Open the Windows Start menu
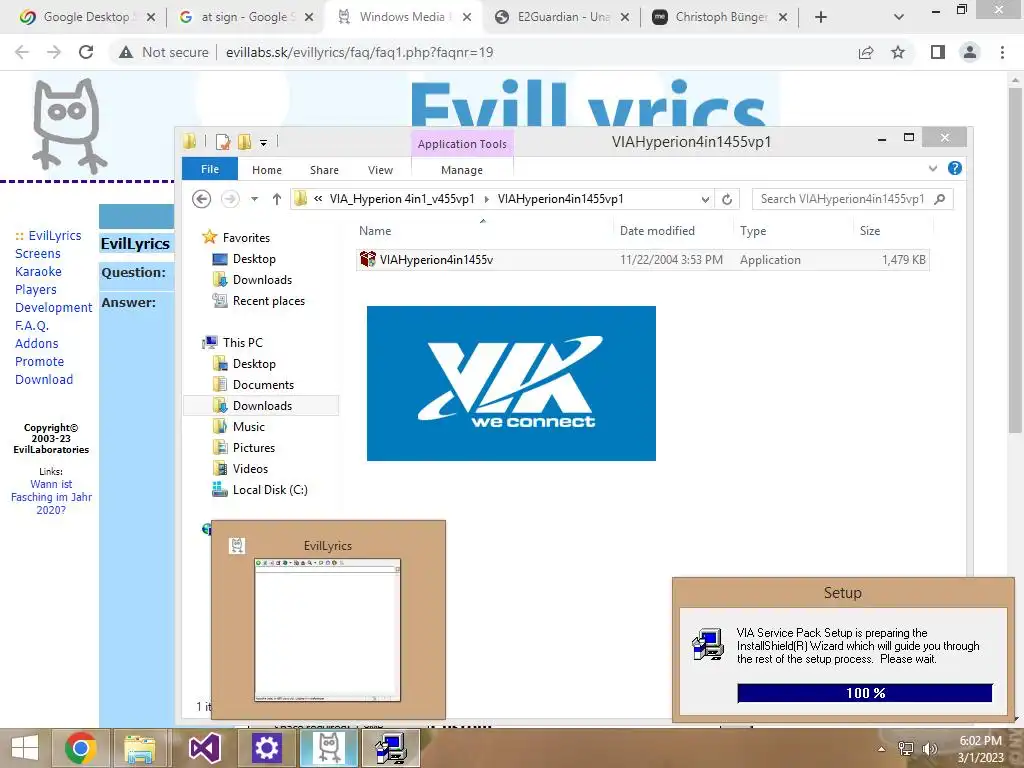1024x768 pixels. tap(25, 748)
